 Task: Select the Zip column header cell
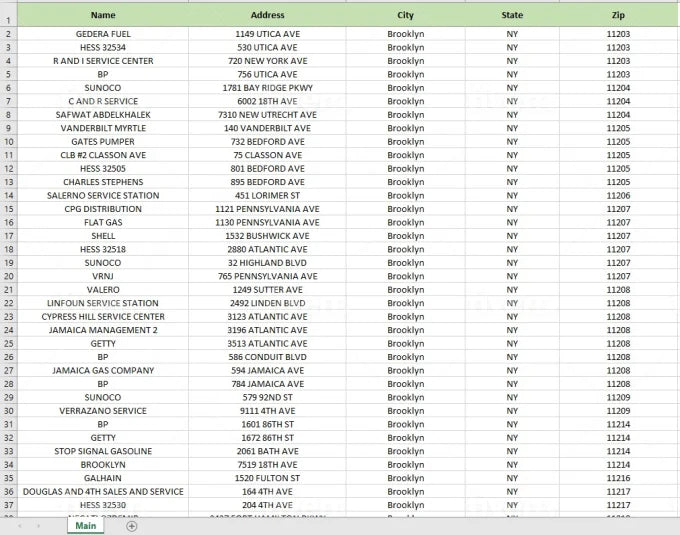pos(618,15)
